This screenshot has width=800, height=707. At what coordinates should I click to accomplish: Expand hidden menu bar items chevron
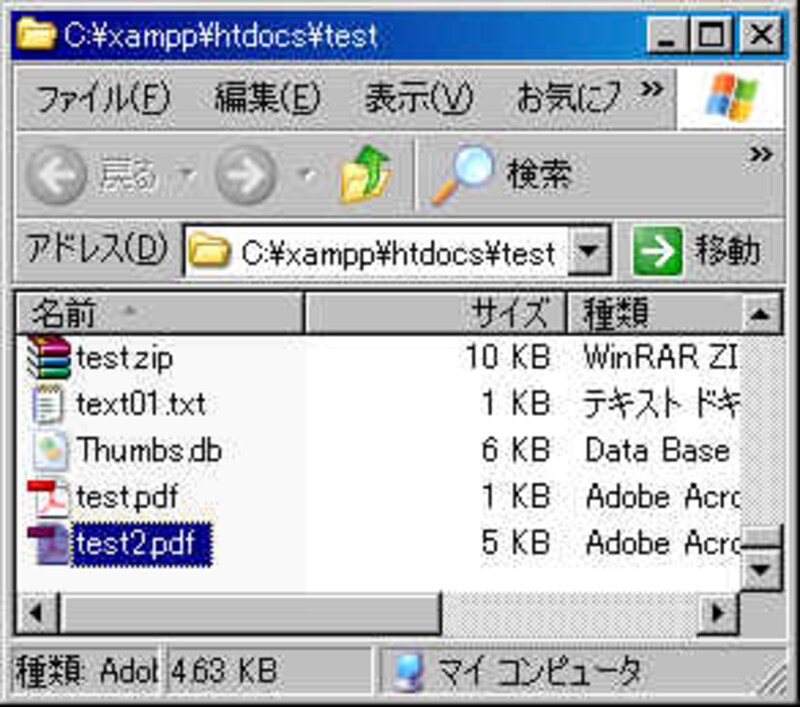pyautogui.click(x=652, y=89)
